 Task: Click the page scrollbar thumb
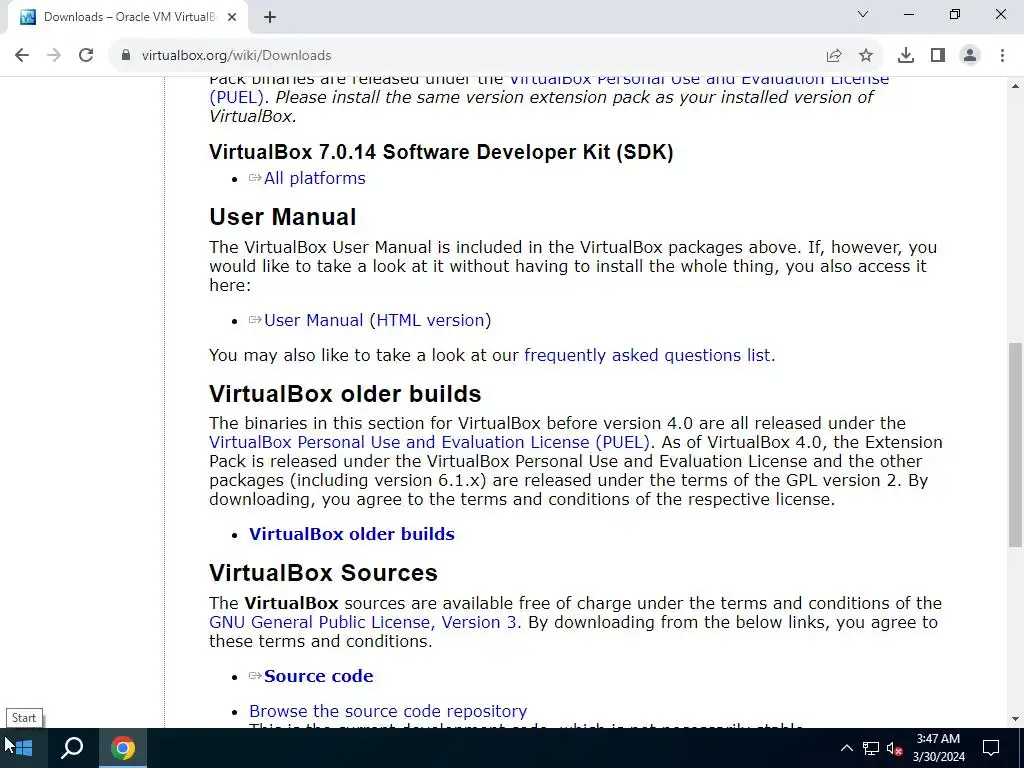1015,444
